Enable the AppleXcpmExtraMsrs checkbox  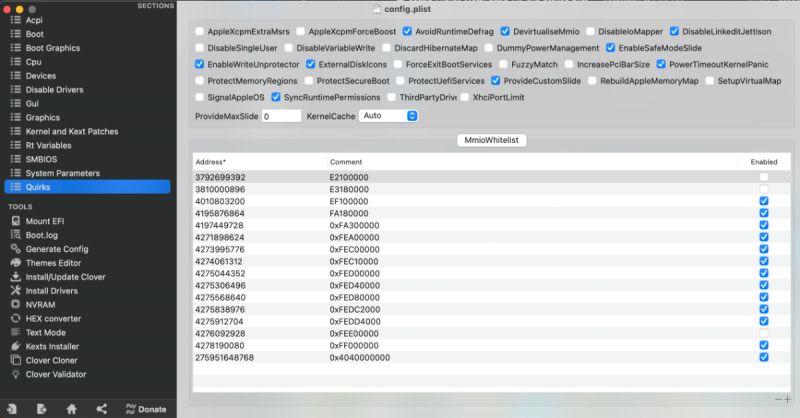(199, 32)
